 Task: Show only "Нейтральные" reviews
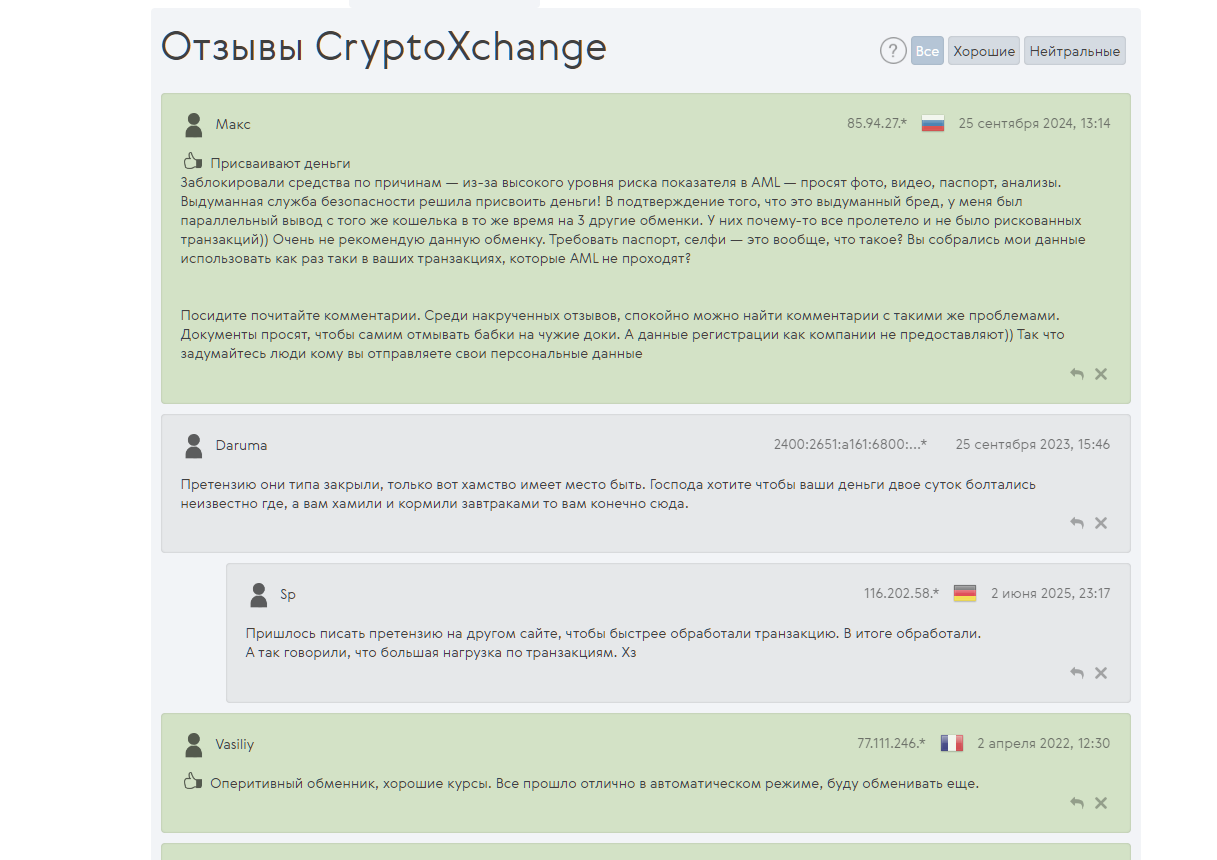click(x=1075, y=51)
